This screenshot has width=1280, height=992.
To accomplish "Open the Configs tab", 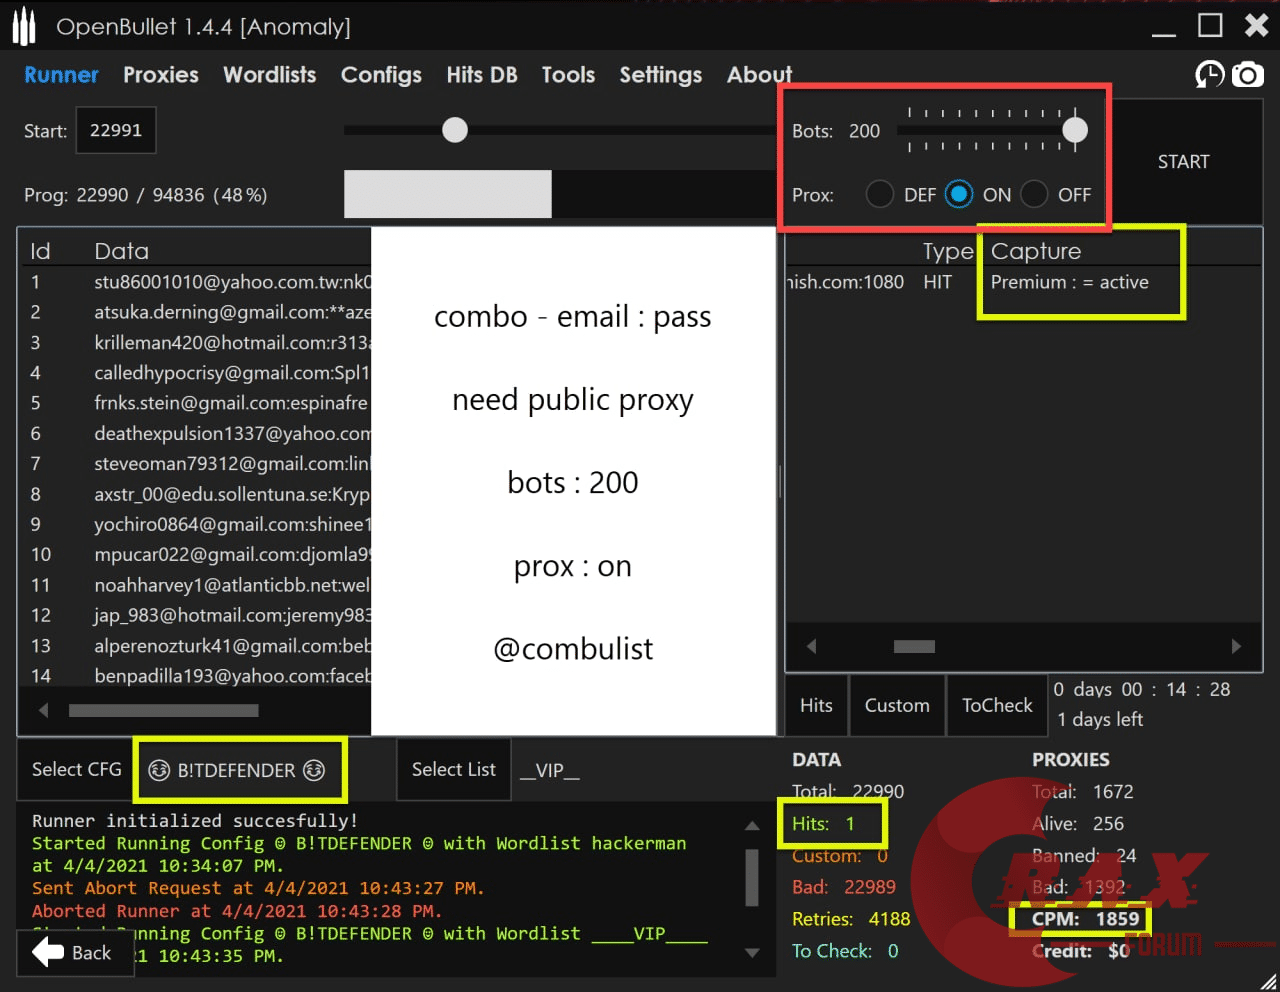I will click(381, 75).
